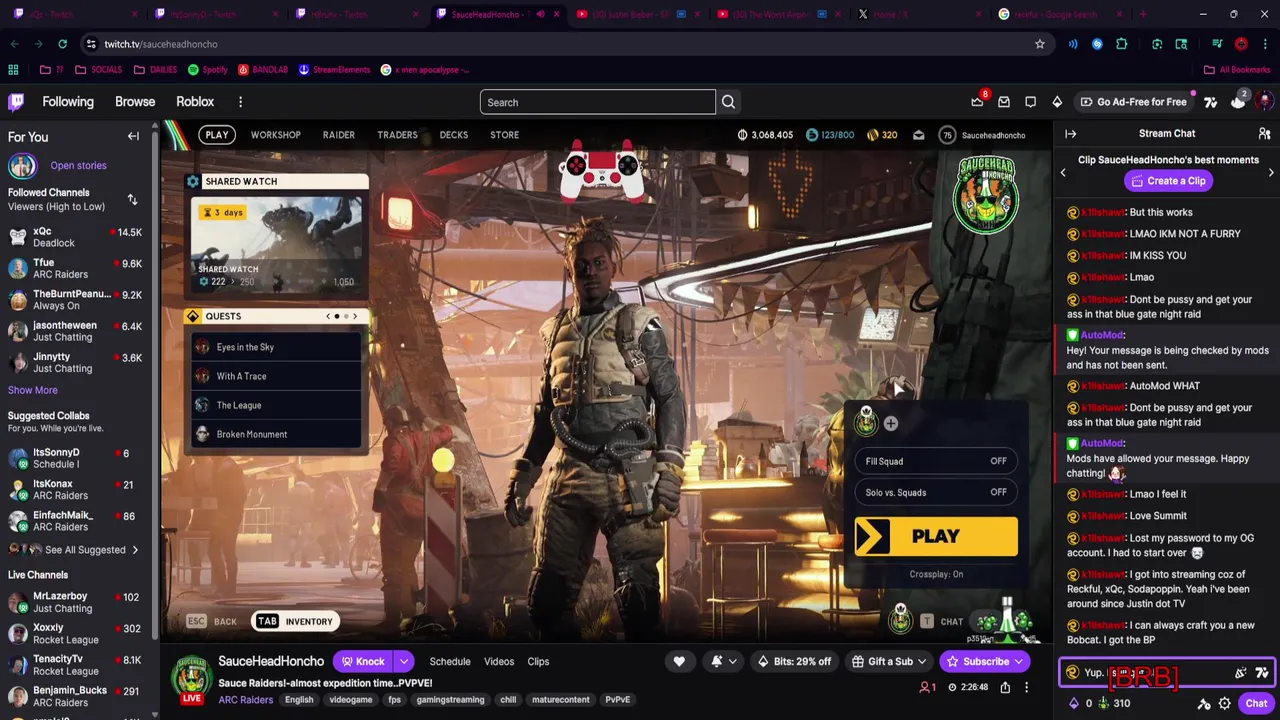Open the Browse tab
This screenshot has width=1280, height=720.
135,102
